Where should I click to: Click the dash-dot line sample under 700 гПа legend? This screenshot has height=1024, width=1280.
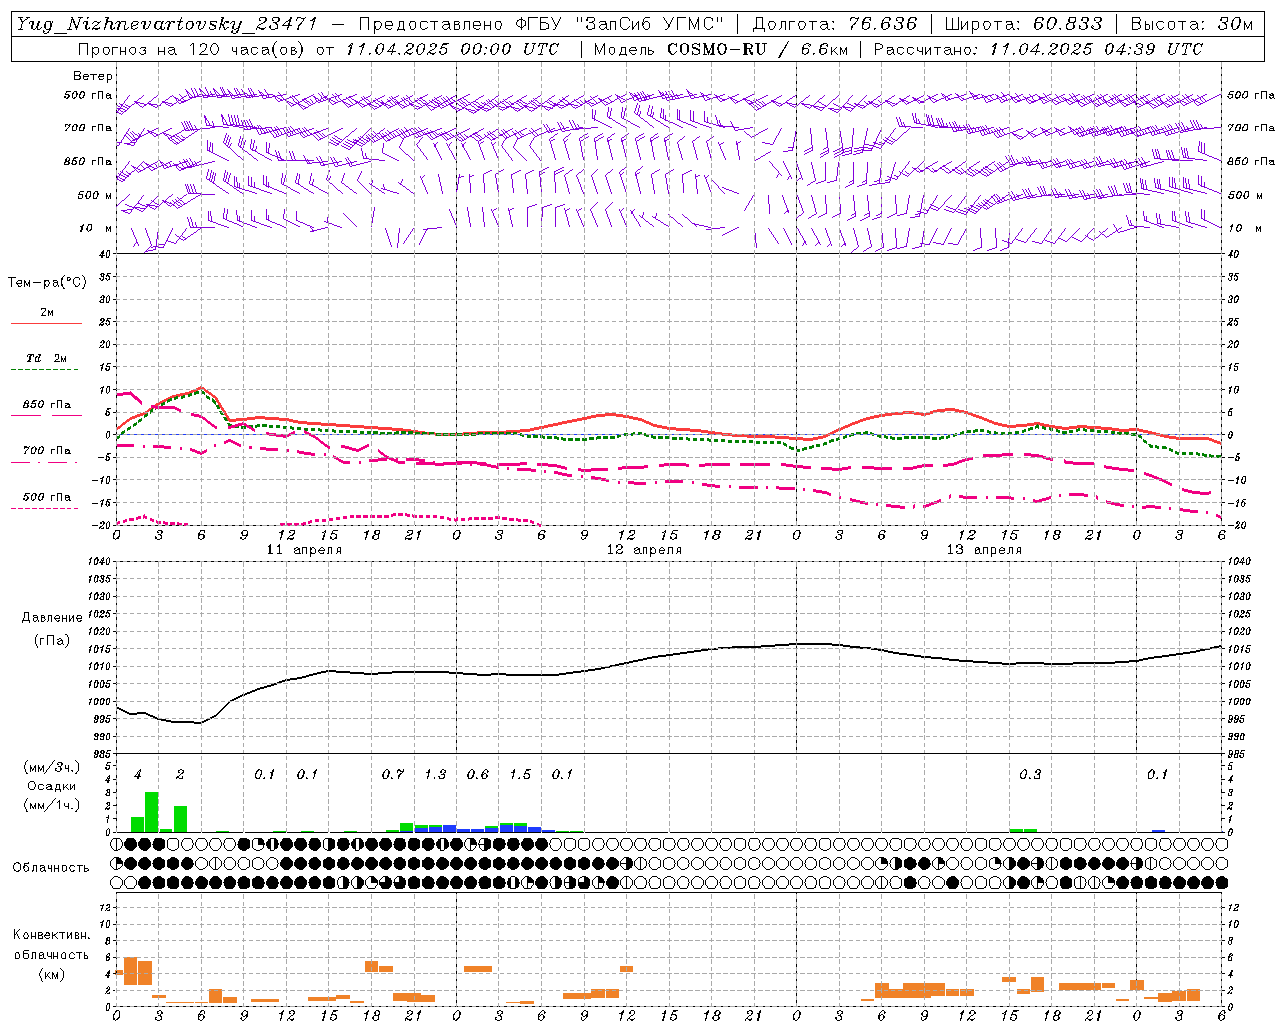pyautogui.click(x=46, y=462)
